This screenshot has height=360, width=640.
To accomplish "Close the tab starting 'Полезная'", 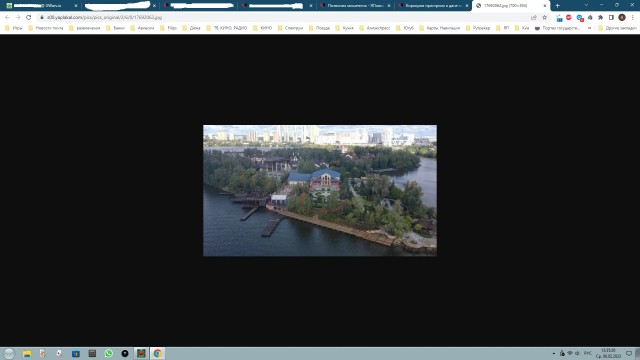I will [389, 6].
